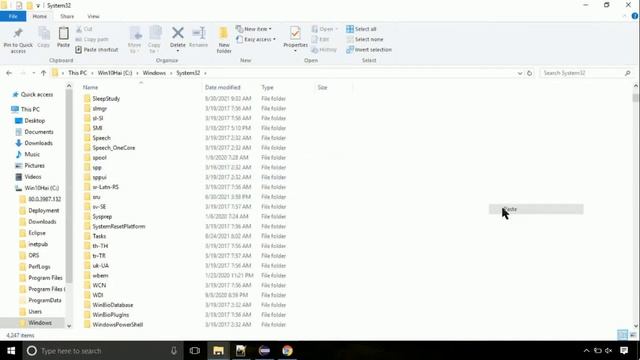Open the Copy to command
The image size is (640, 360).
[x=154, y=40]
